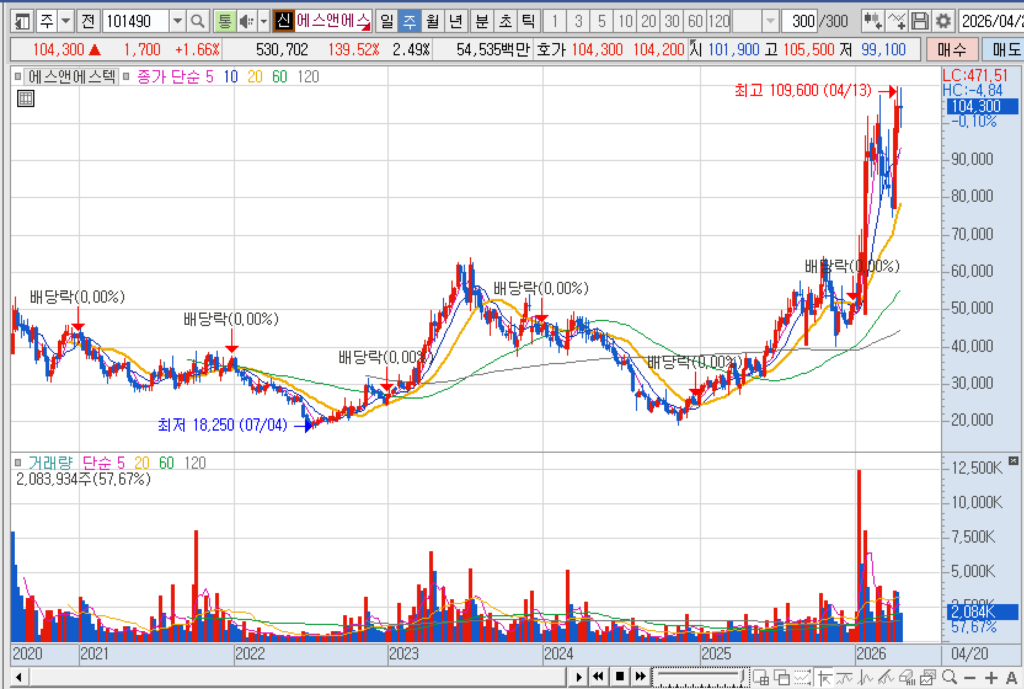Select the 초 second chart period
The image size is (1024, 689).
505,22
